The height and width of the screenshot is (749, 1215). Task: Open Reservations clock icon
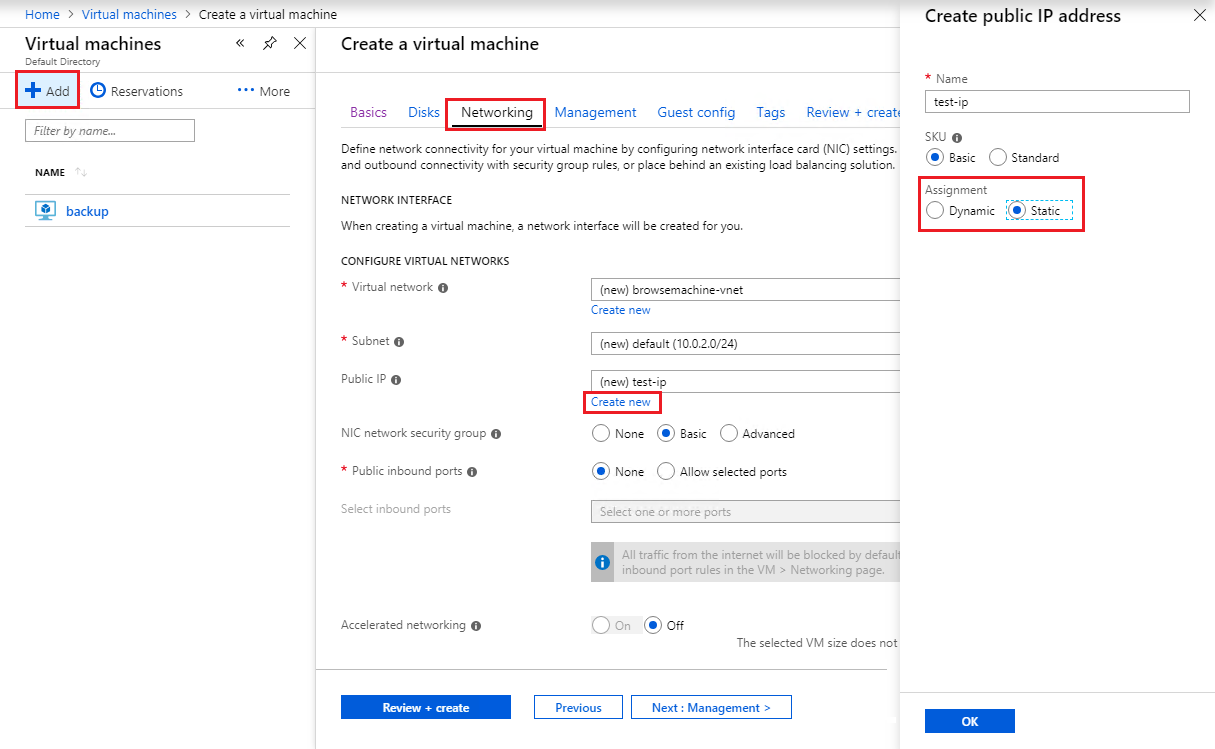point(98,90)
